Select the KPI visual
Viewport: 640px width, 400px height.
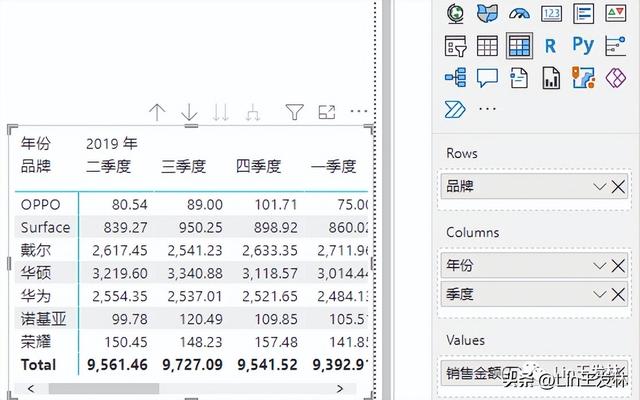pyautogui.click(x=616, y=13)
